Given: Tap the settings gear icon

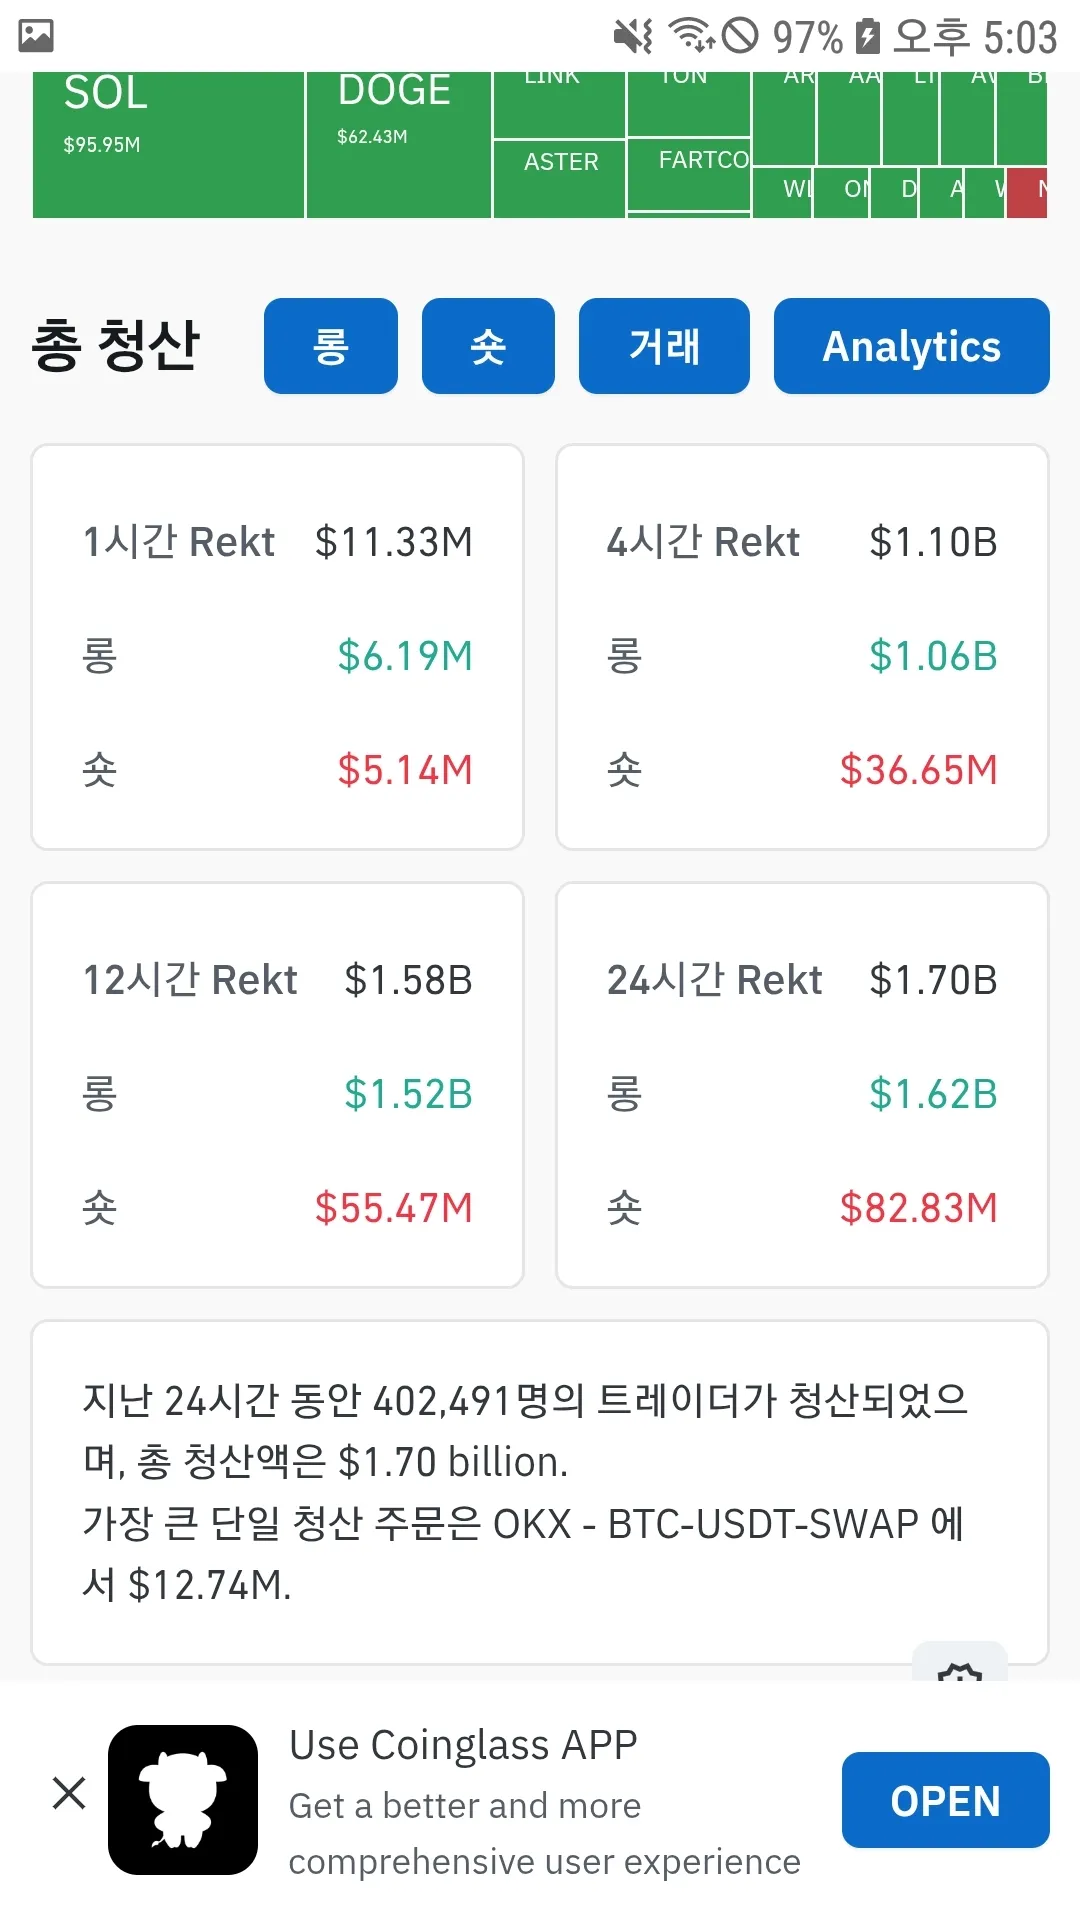Looking at the screenshot, I should 960,1668.
